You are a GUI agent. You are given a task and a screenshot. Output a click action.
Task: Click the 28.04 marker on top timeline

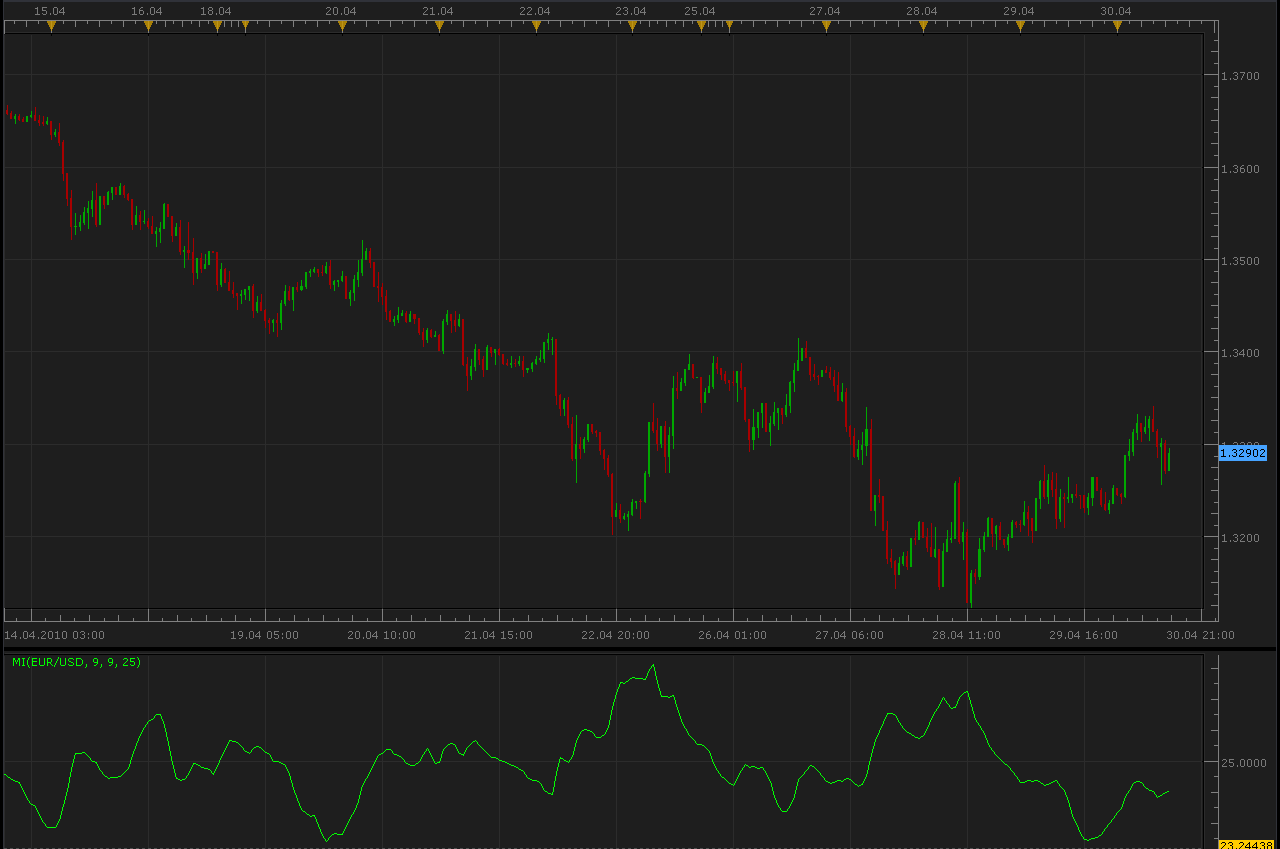923,27
